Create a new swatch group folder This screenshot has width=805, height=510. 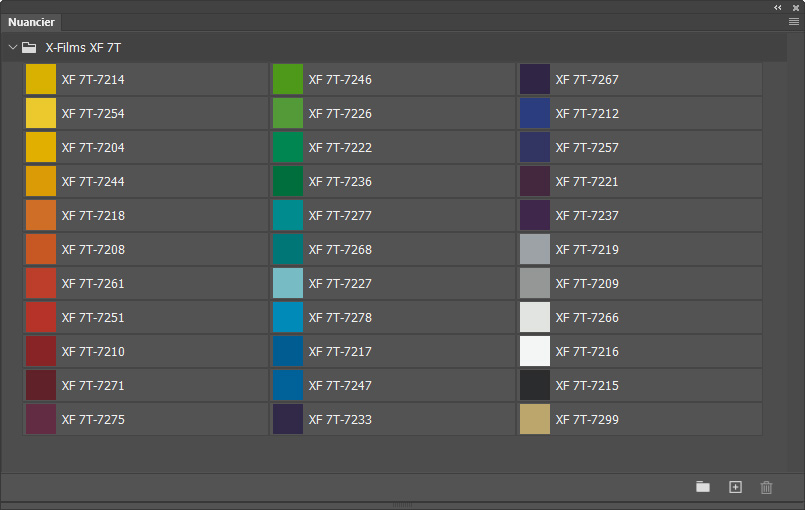pos(703,486)
